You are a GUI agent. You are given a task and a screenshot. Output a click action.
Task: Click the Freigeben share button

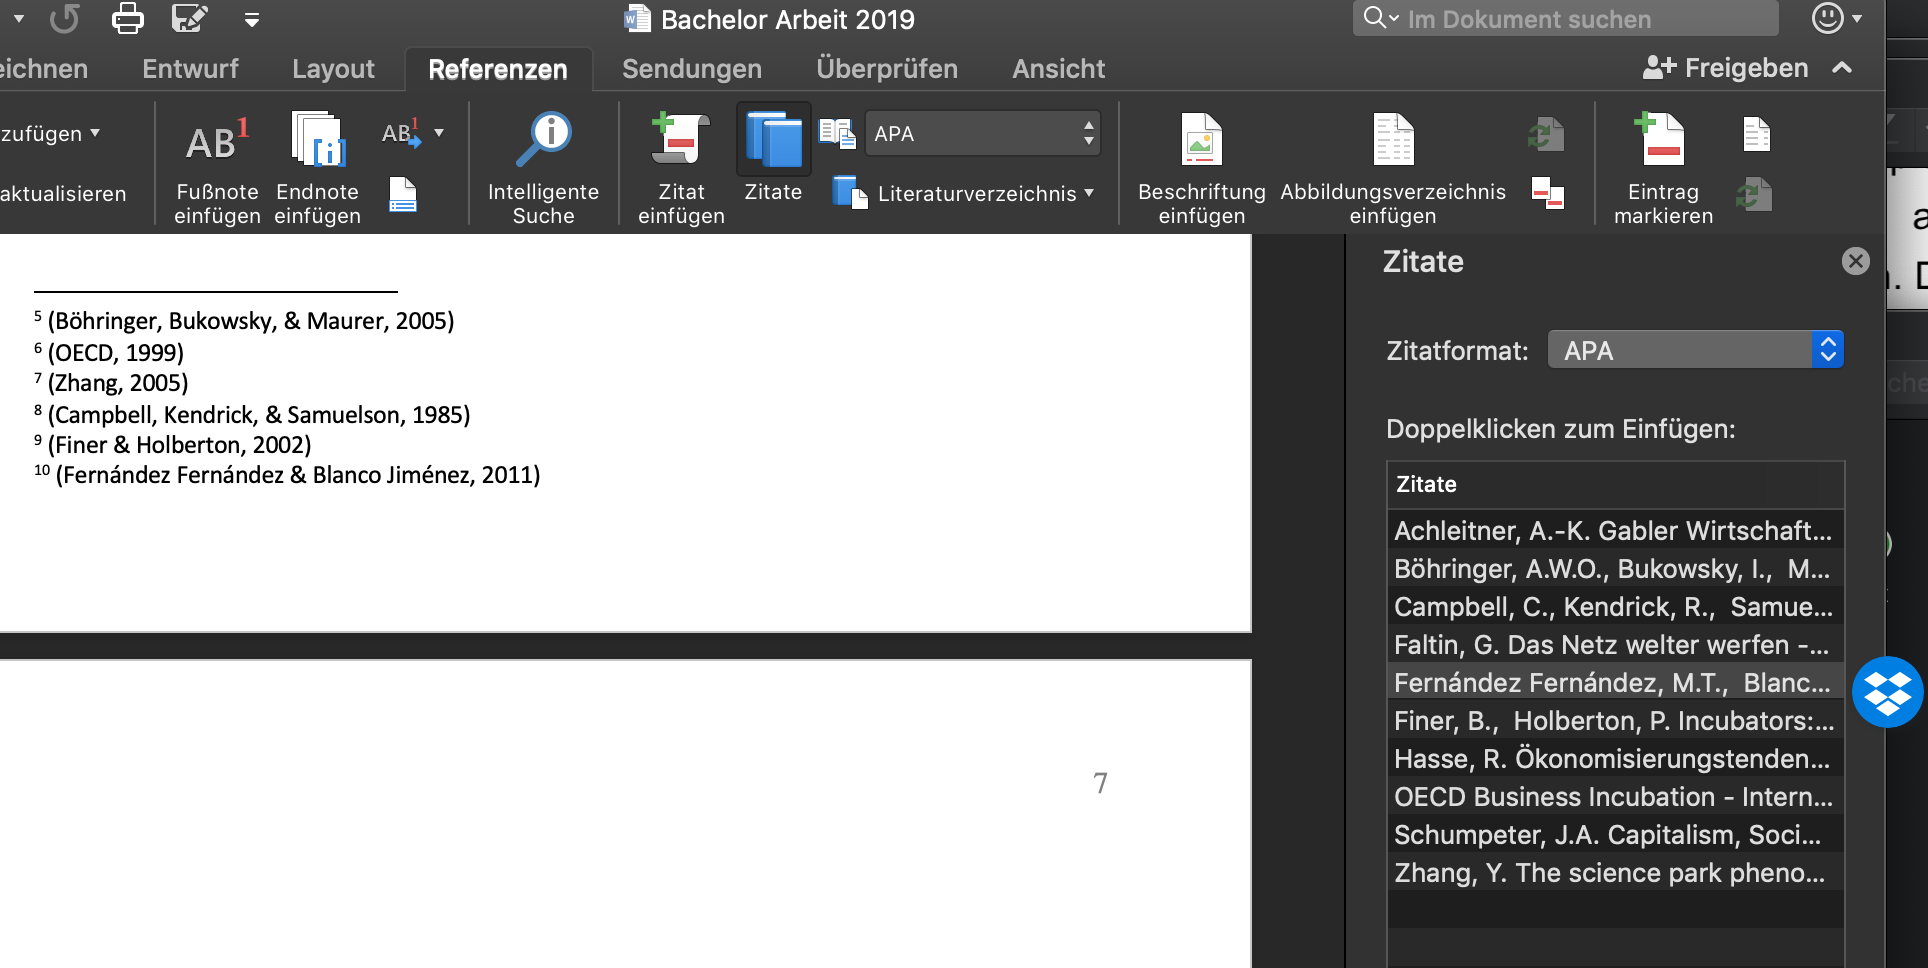point(1725,67)
